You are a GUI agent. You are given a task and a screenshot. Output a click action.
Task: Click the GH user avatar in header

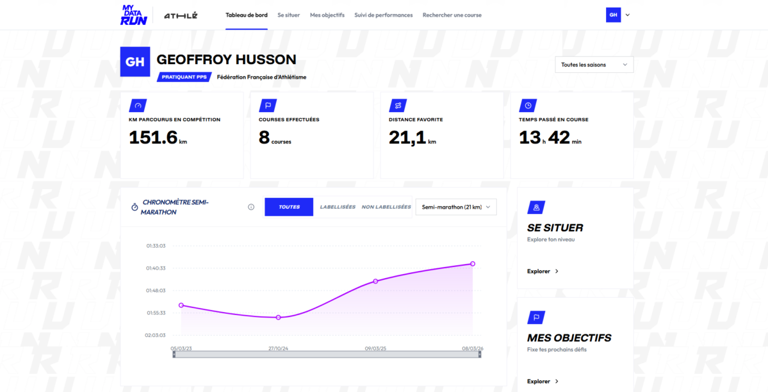[613, 15]
